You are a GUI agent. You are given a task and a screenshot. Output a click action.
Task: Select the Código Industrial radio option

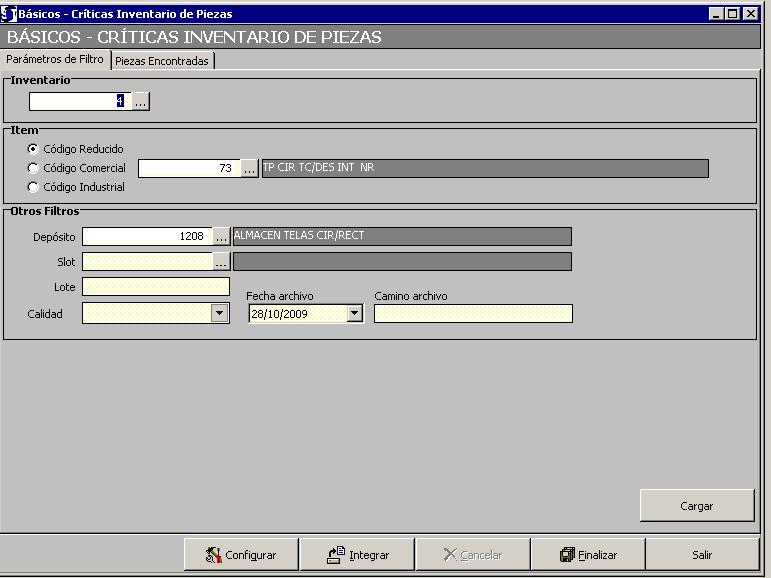pos(33,187)
